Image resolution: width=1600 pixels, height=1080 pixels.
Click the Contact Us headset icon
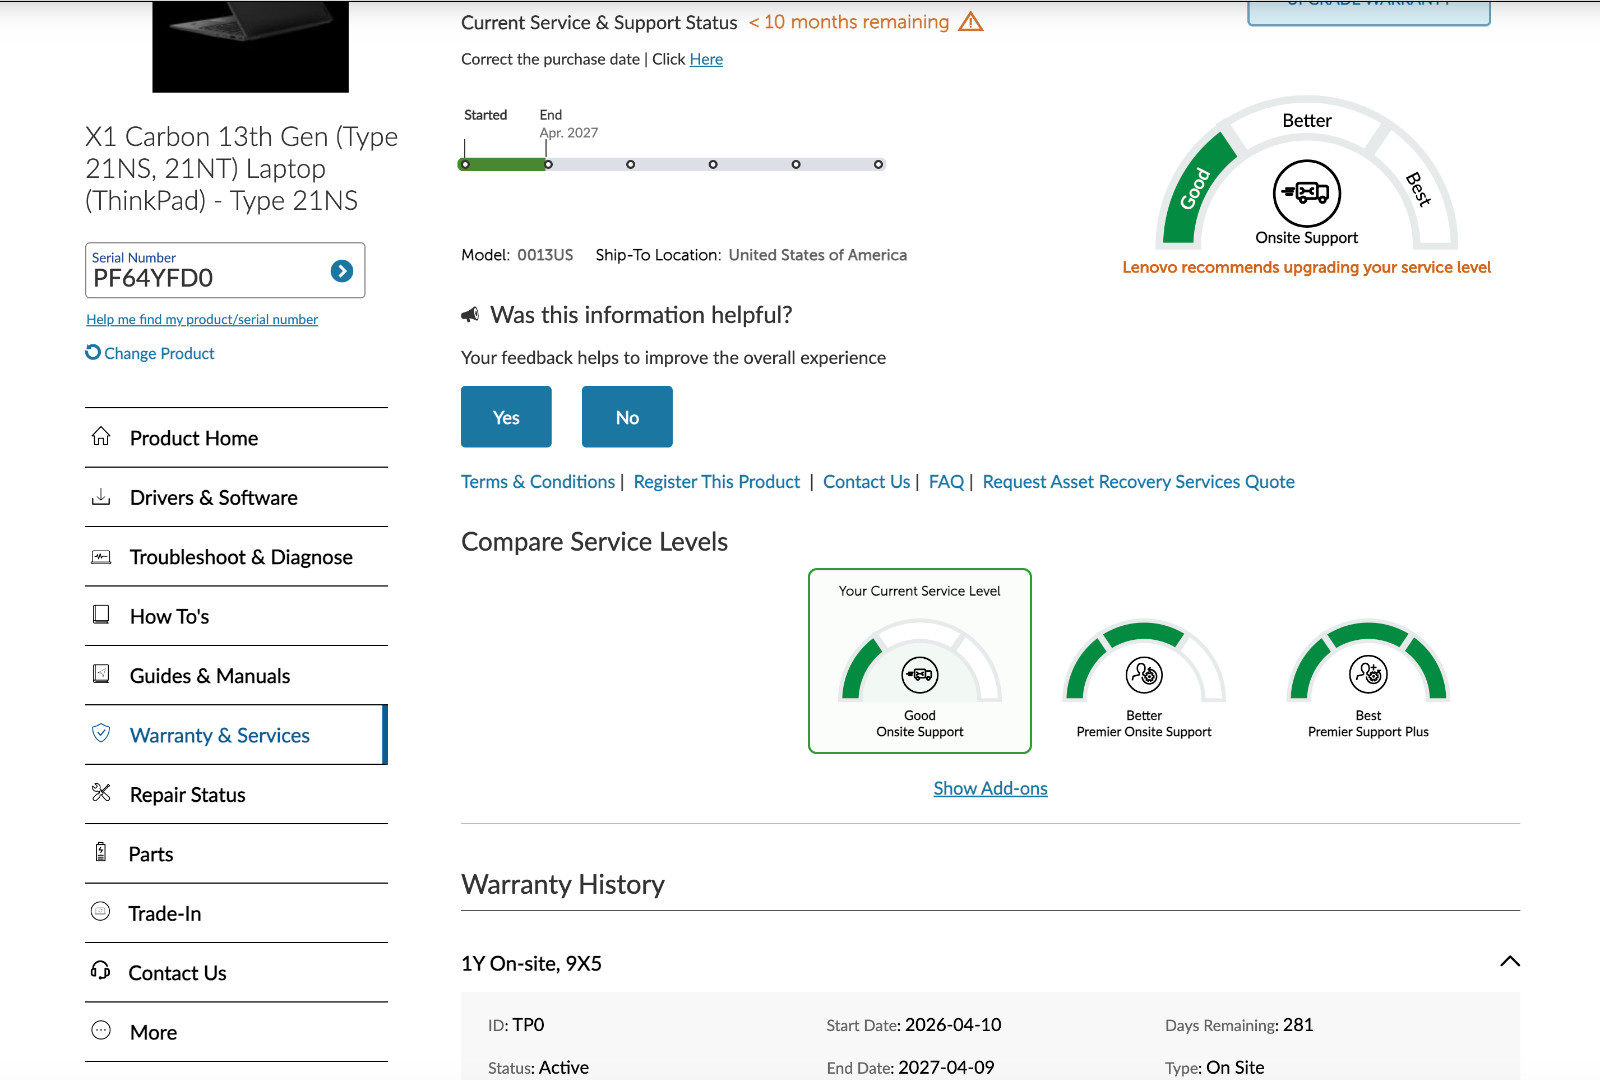[x=101, y=970]
